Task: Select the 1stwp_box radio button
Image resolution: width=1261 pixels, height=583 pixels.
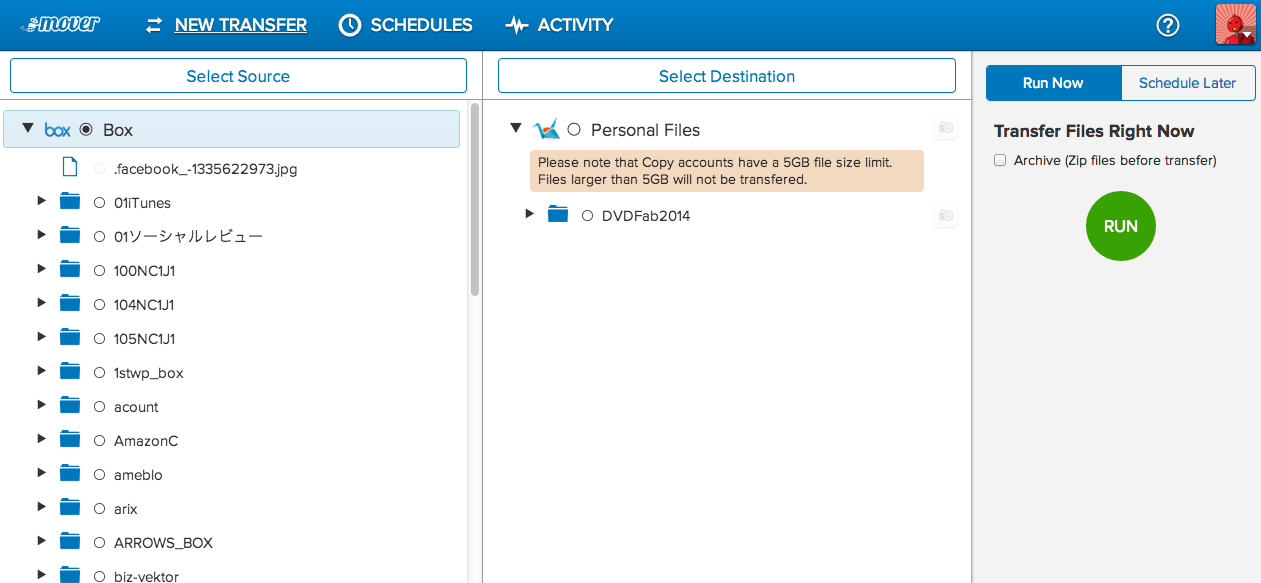Action: coord(99,373)
